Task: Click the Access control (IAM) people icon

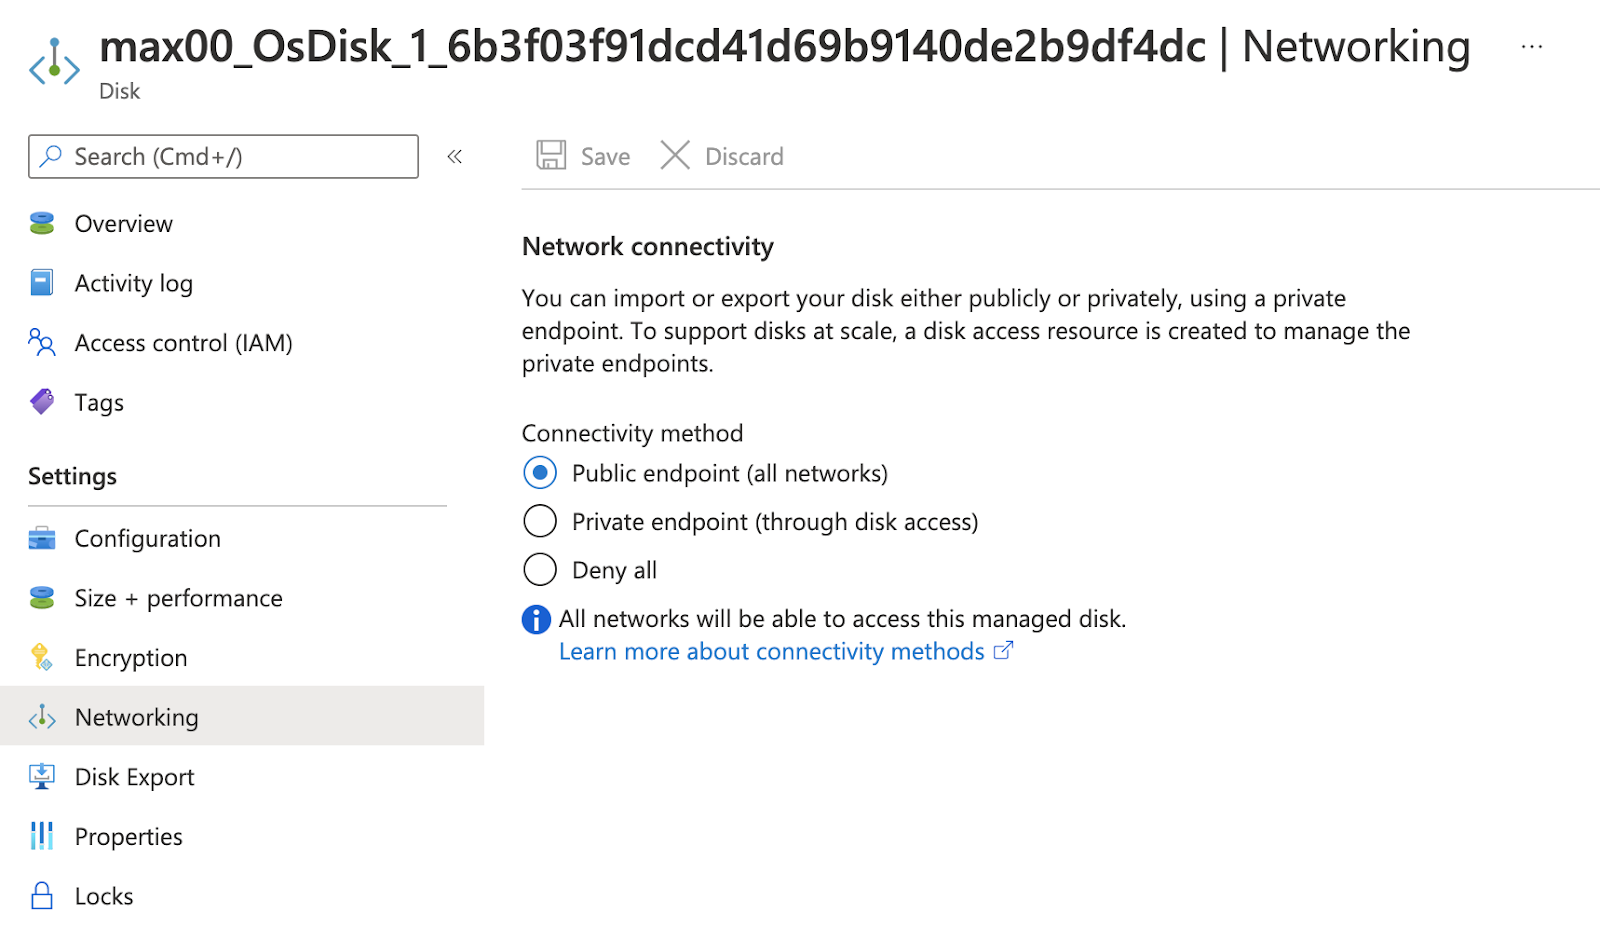Action: click(x=42, y=343)
